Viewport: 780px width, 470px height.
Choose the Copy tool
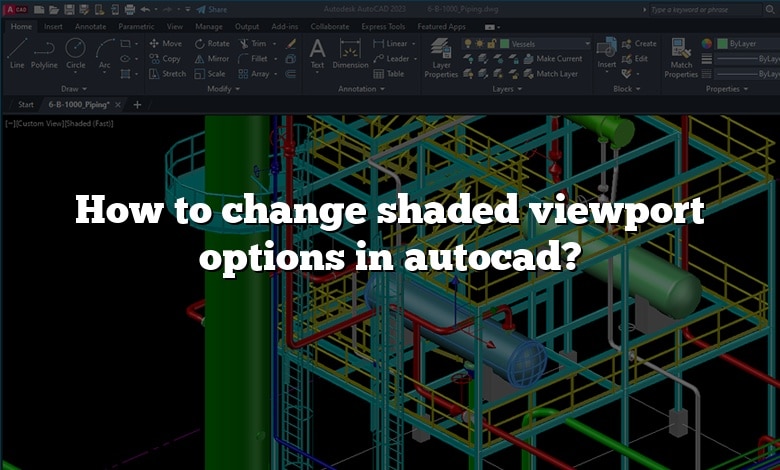click(x=165, y=59)
